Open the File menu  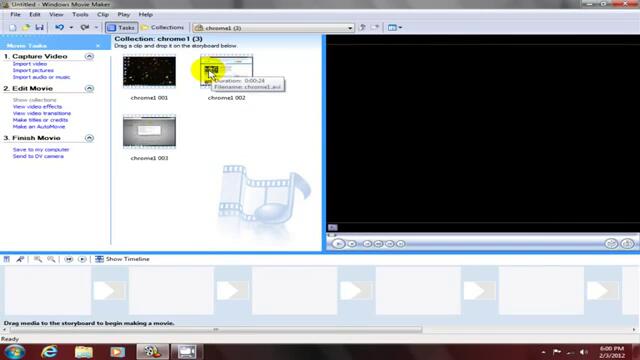click(16, 14)
